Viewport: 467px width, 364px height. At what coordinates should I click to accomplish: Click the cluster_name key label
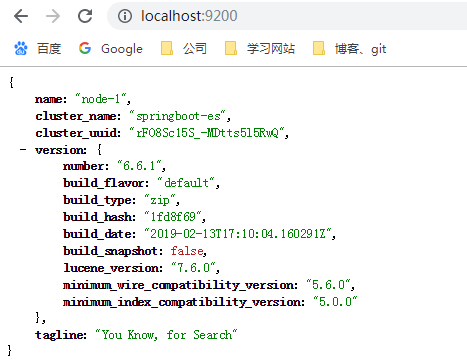(78, 116)
